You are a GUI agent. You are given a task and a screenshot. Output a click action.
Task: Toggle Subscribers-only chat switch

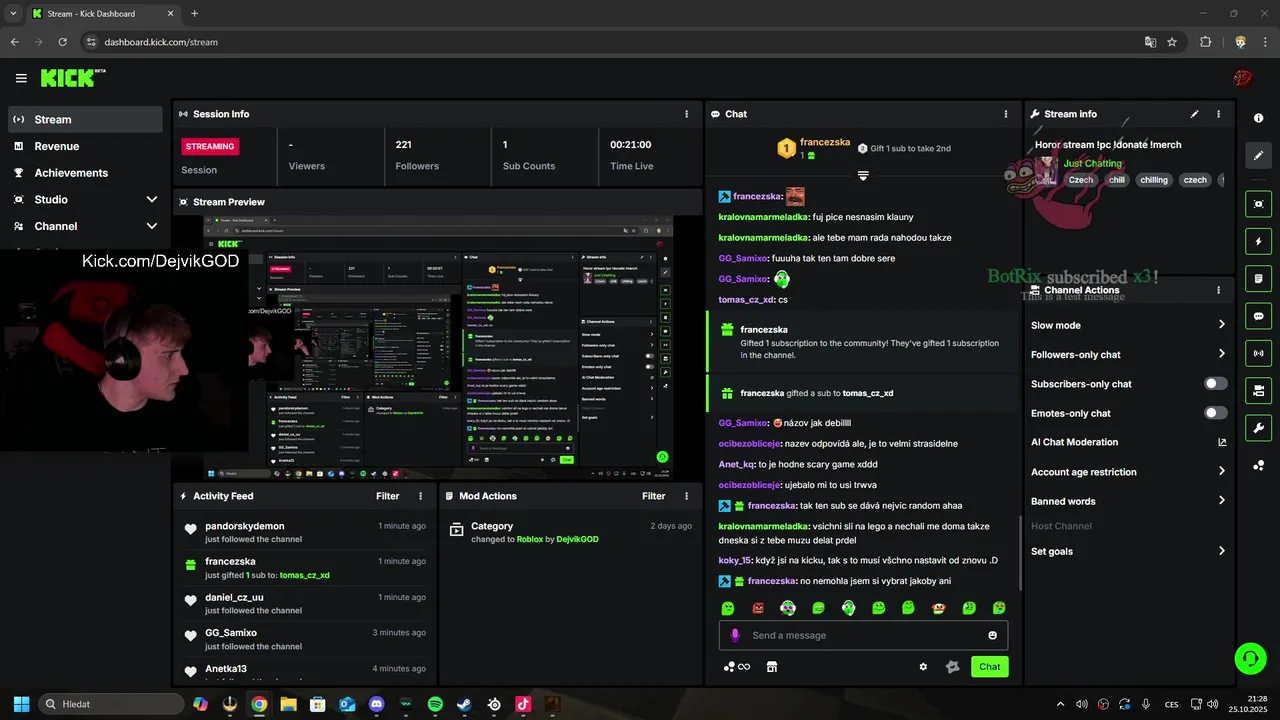(x=1216, y=384)
